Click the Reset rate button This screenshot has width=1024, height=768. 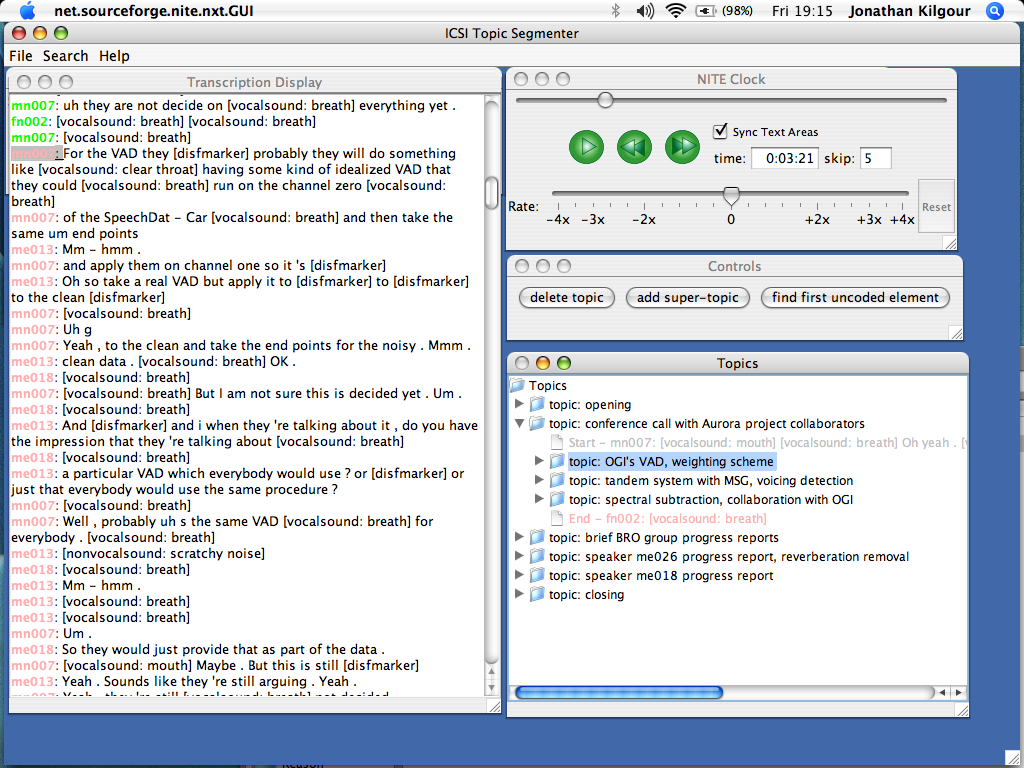tap(936, 206)
